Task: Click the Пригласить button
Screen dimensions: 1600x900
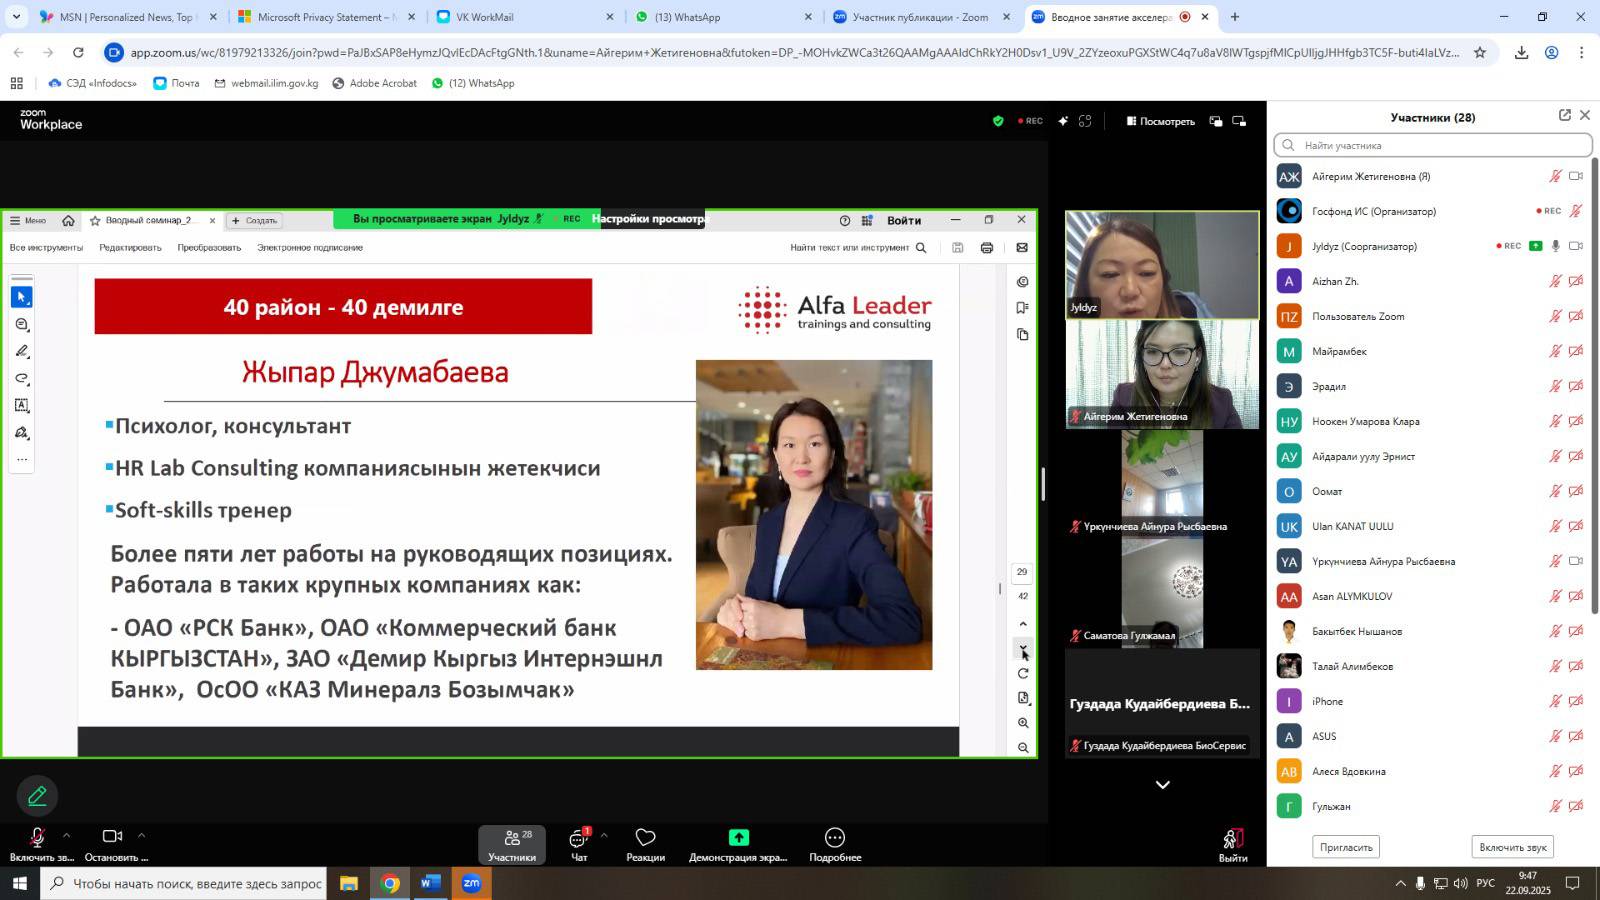Action: (x=1345, y=847)
